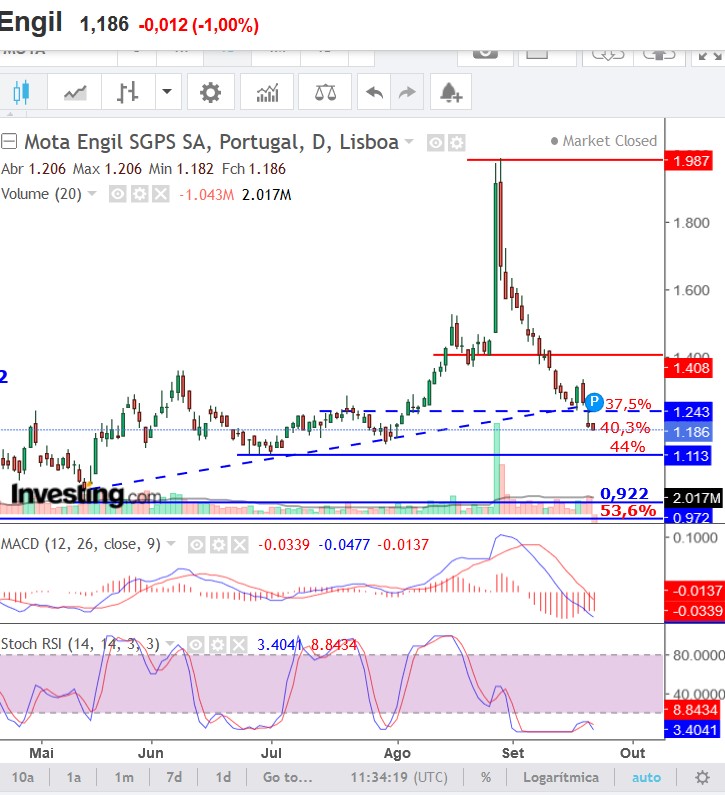Select the bar chart type icon
725x795 pixels.
click(127, 92)
